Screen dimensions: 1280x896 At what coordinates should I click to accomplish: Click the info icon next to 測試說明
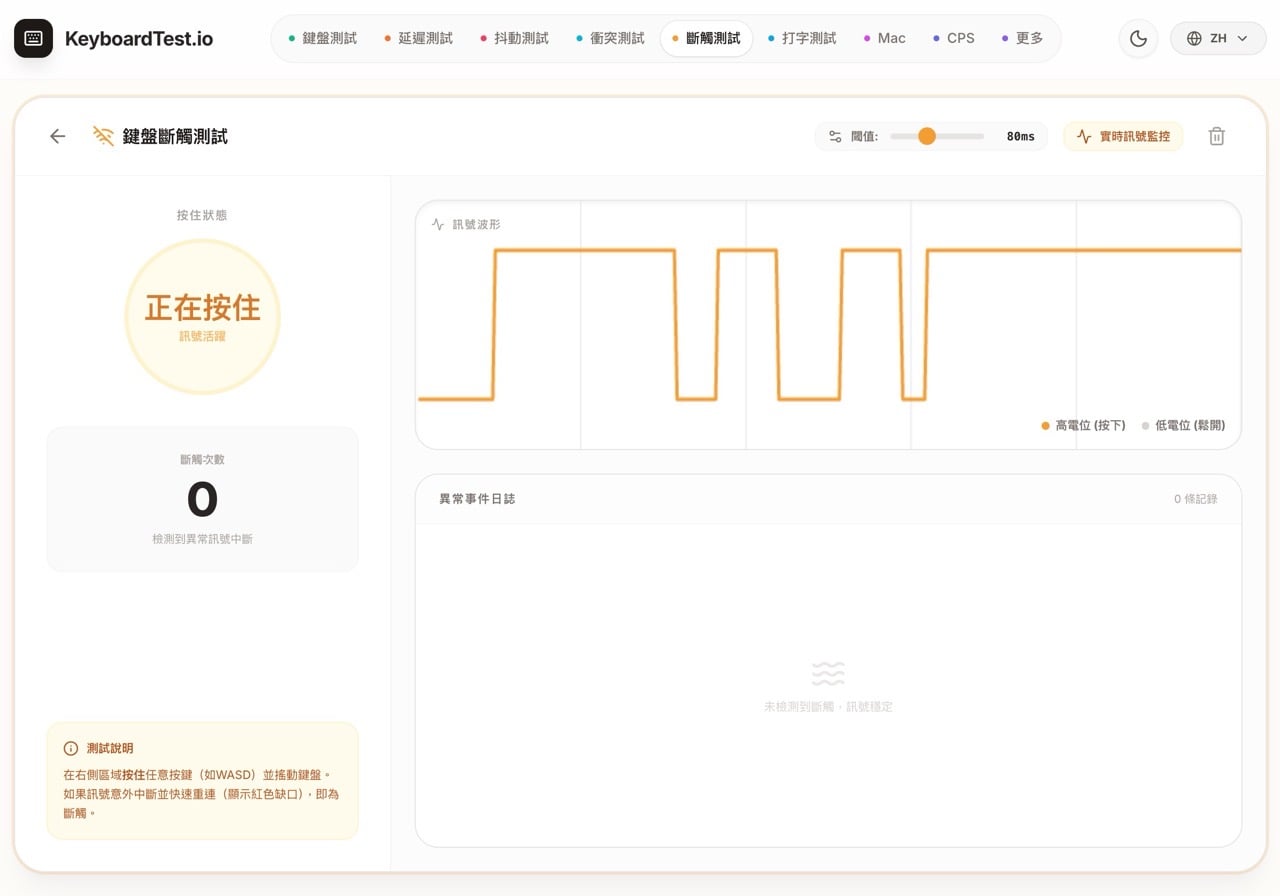click(x=69, y=748)
